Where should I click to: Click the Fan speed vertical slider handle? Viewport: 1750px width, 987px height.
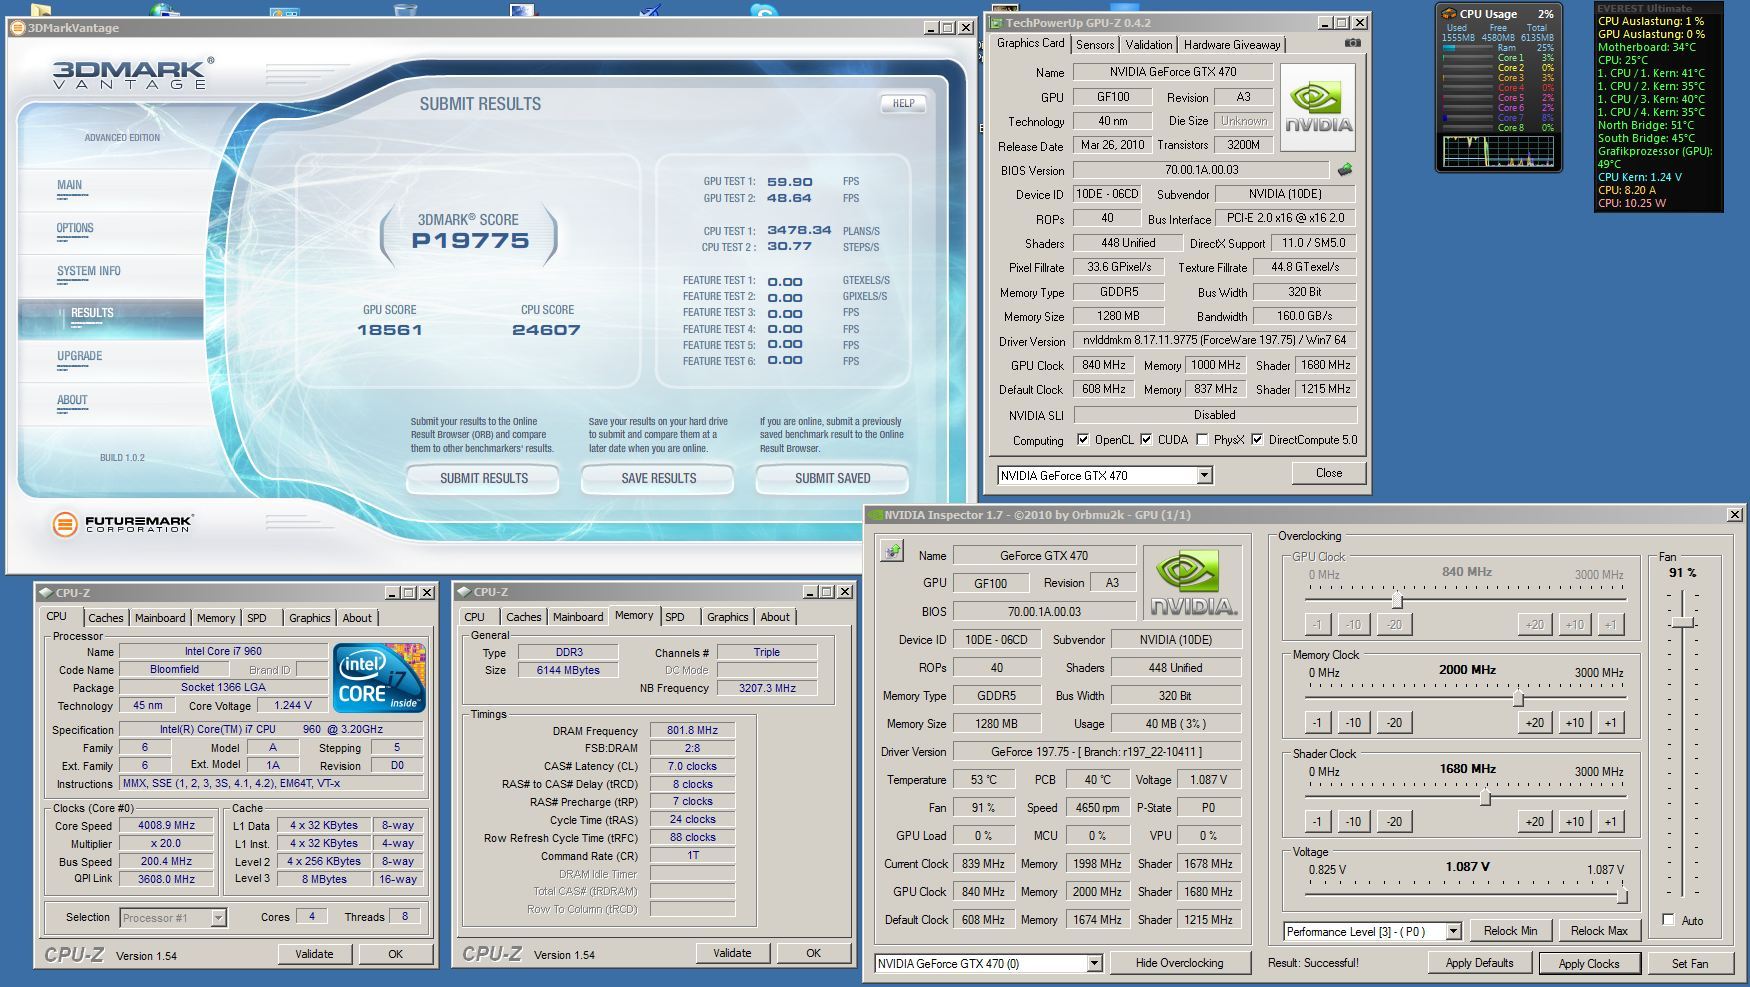[x=1683, y=622]
